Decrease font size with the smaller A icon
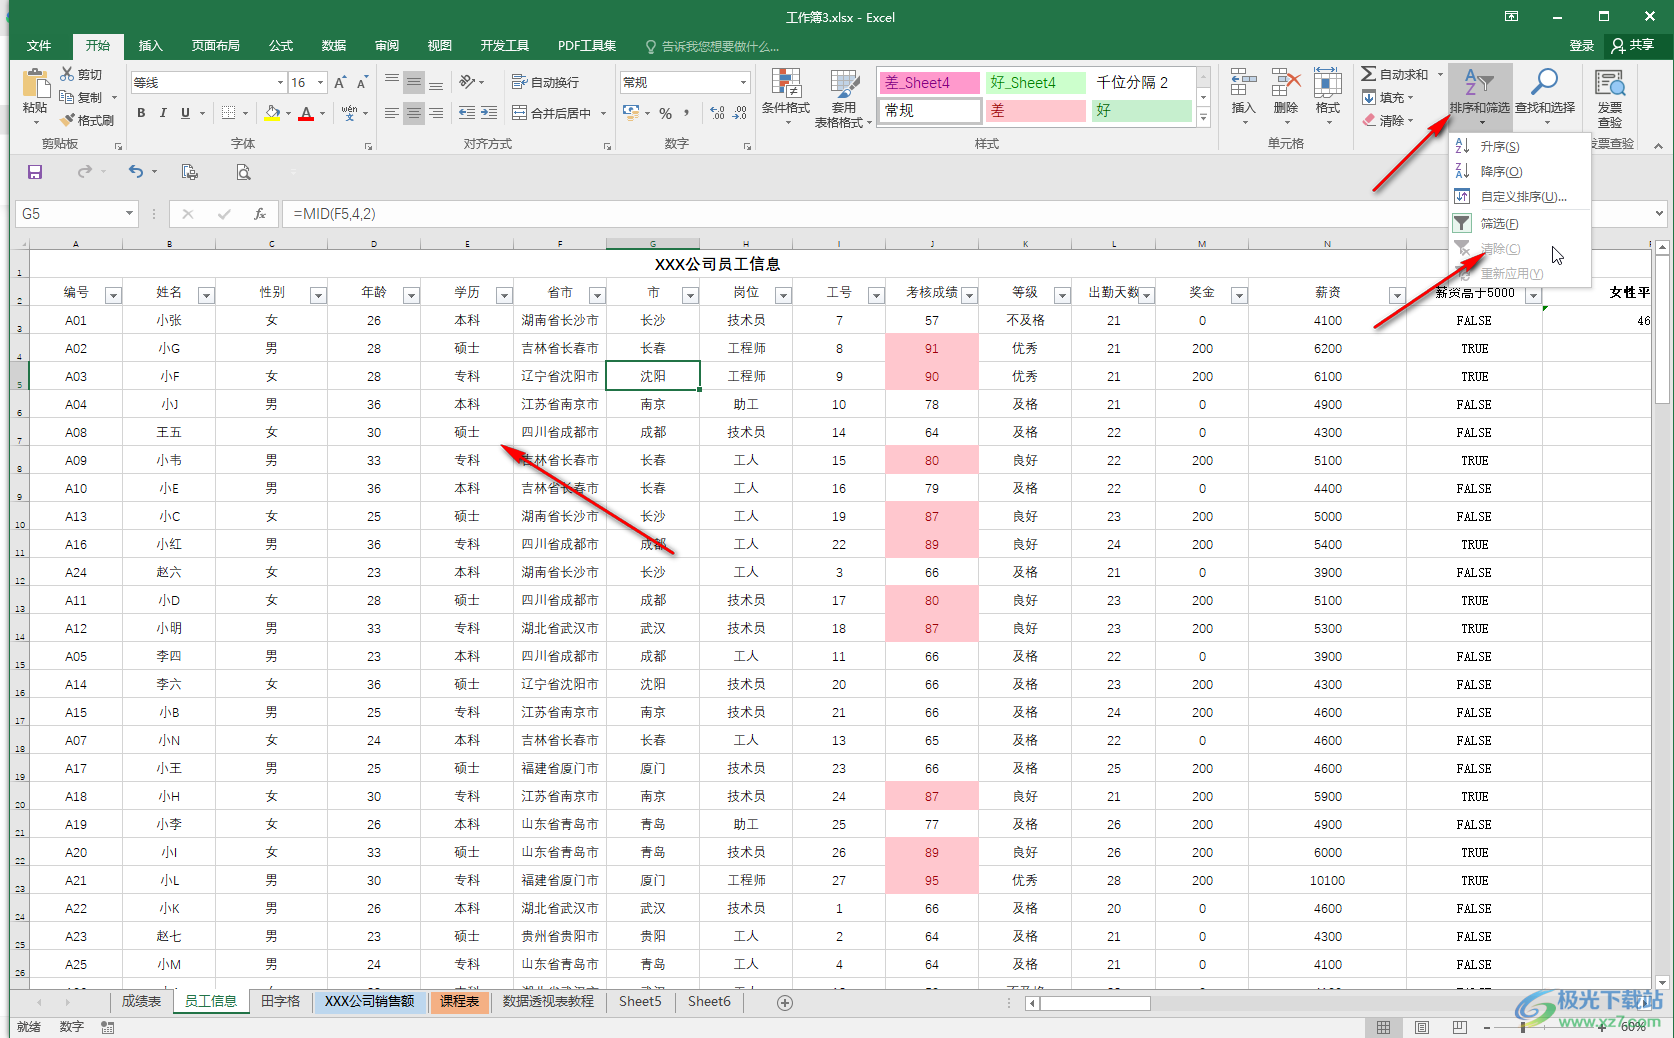 [x=362, y=82]
